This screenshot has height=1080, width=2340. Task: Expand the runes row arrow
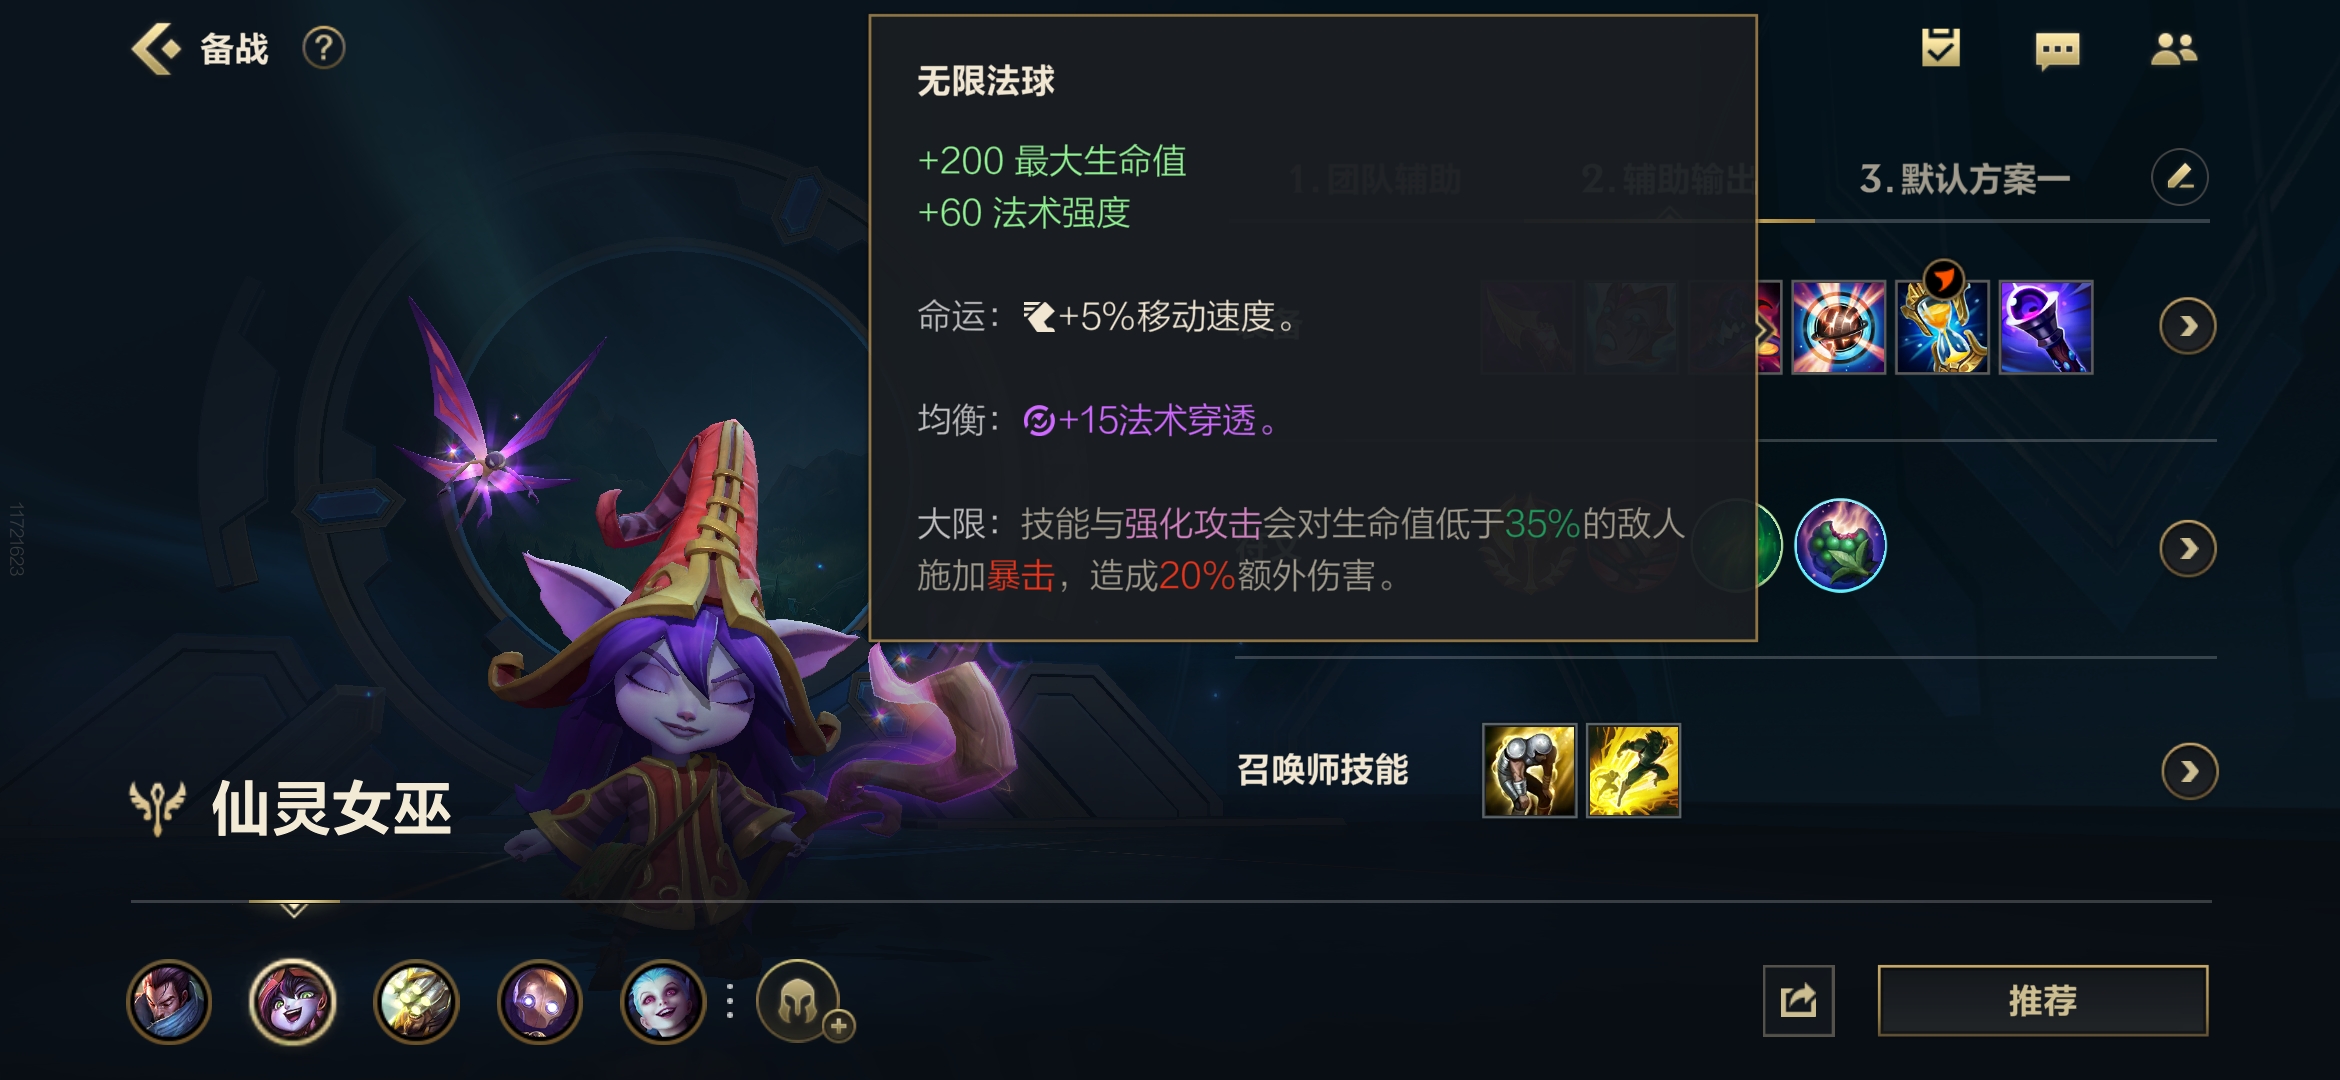click(2188, 548)
